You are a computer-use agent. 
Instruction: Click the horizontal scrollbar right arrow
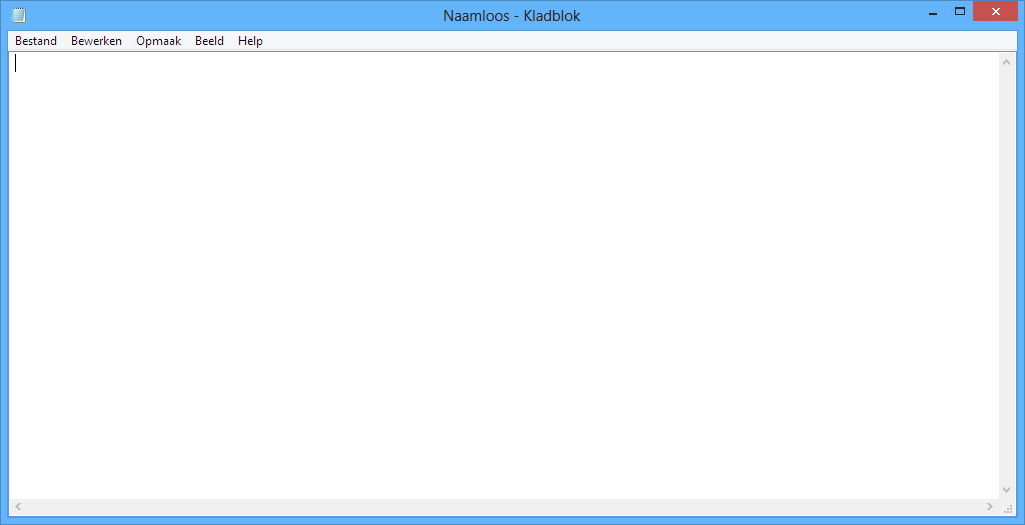click(990, 507)
